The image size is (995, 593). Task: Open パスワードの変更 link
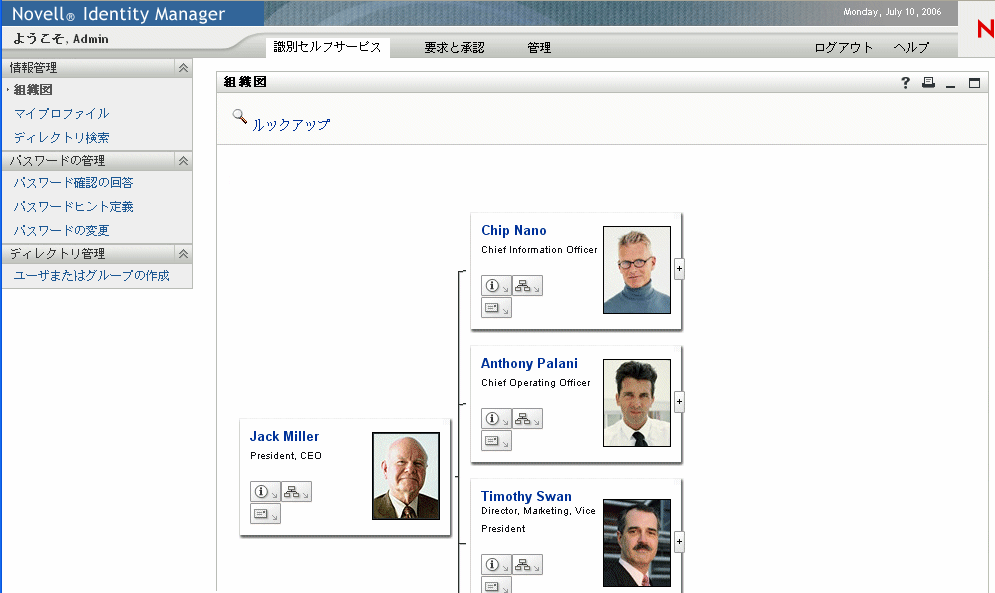[62, 230]
